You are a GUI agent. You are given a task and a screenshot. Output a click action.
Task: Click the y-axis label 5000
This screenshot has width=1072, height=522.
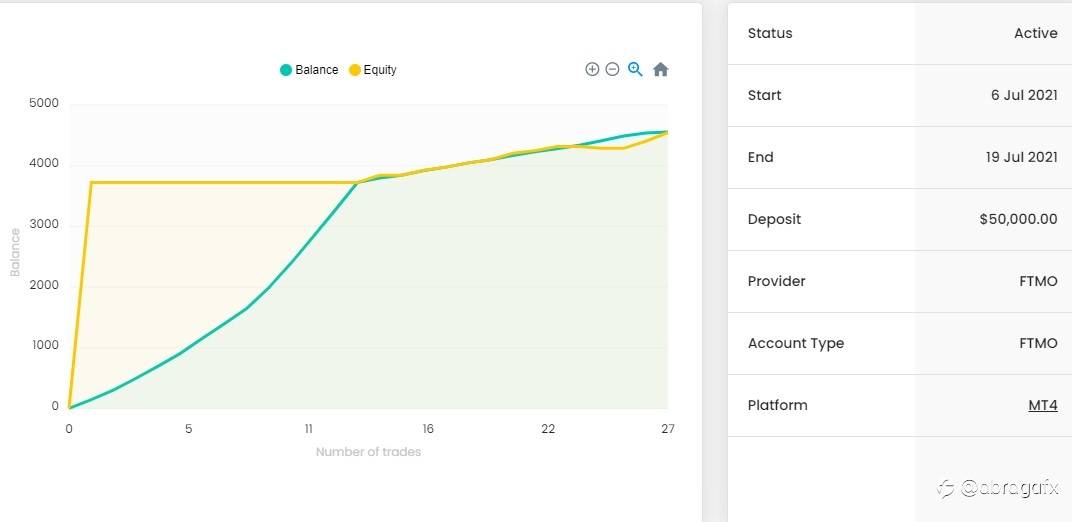pos(44,104)
